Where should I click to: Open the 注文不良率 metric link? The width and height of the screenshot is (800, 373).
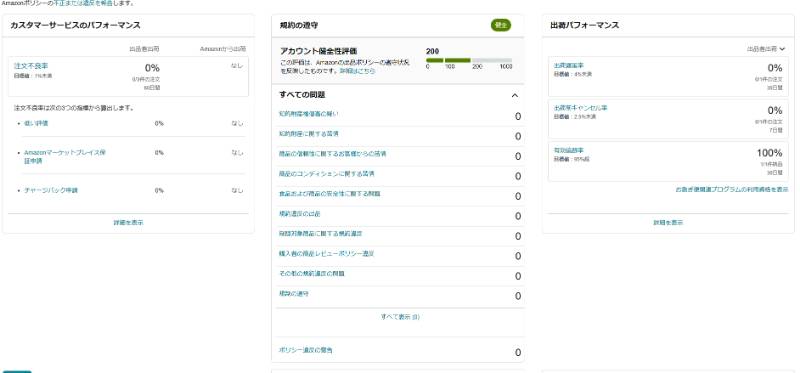point(31,66)
